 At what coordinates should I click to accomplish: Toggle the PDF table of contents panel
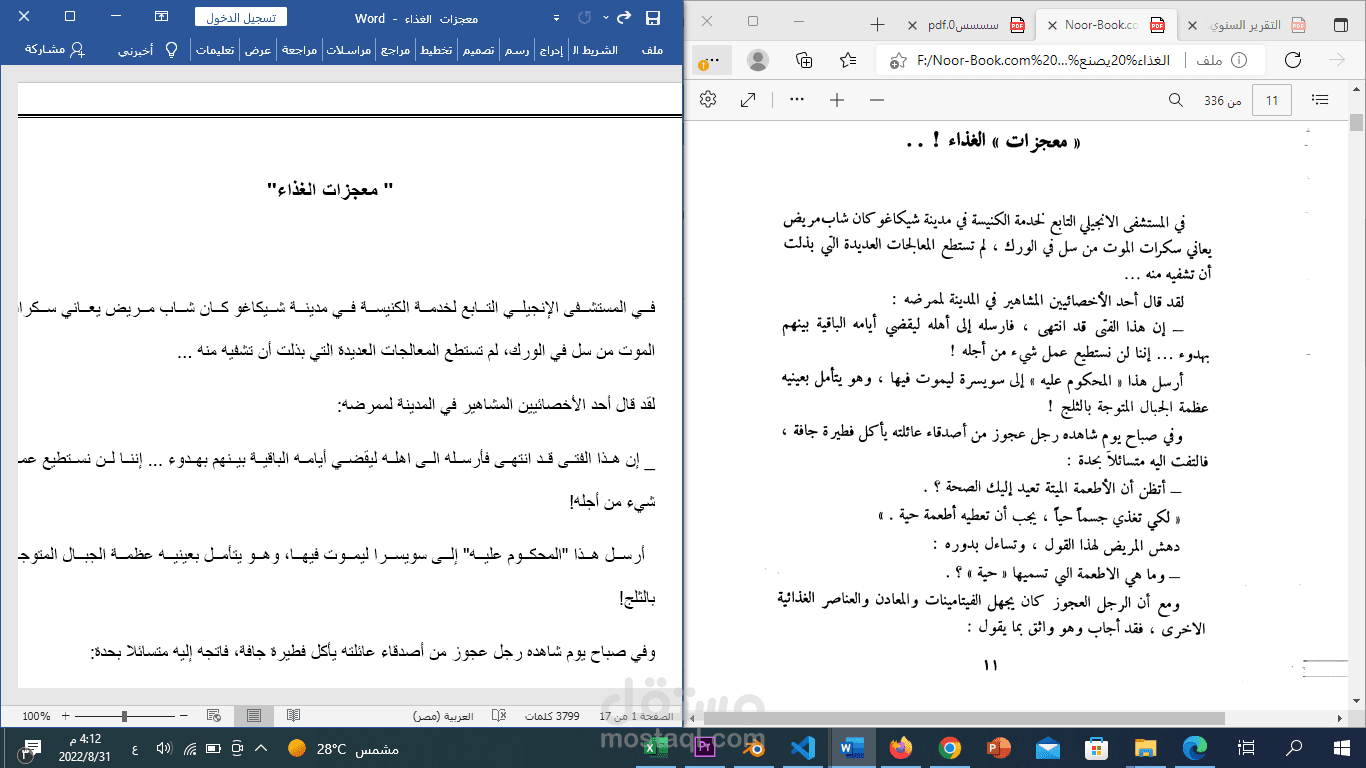[1320, 100]
